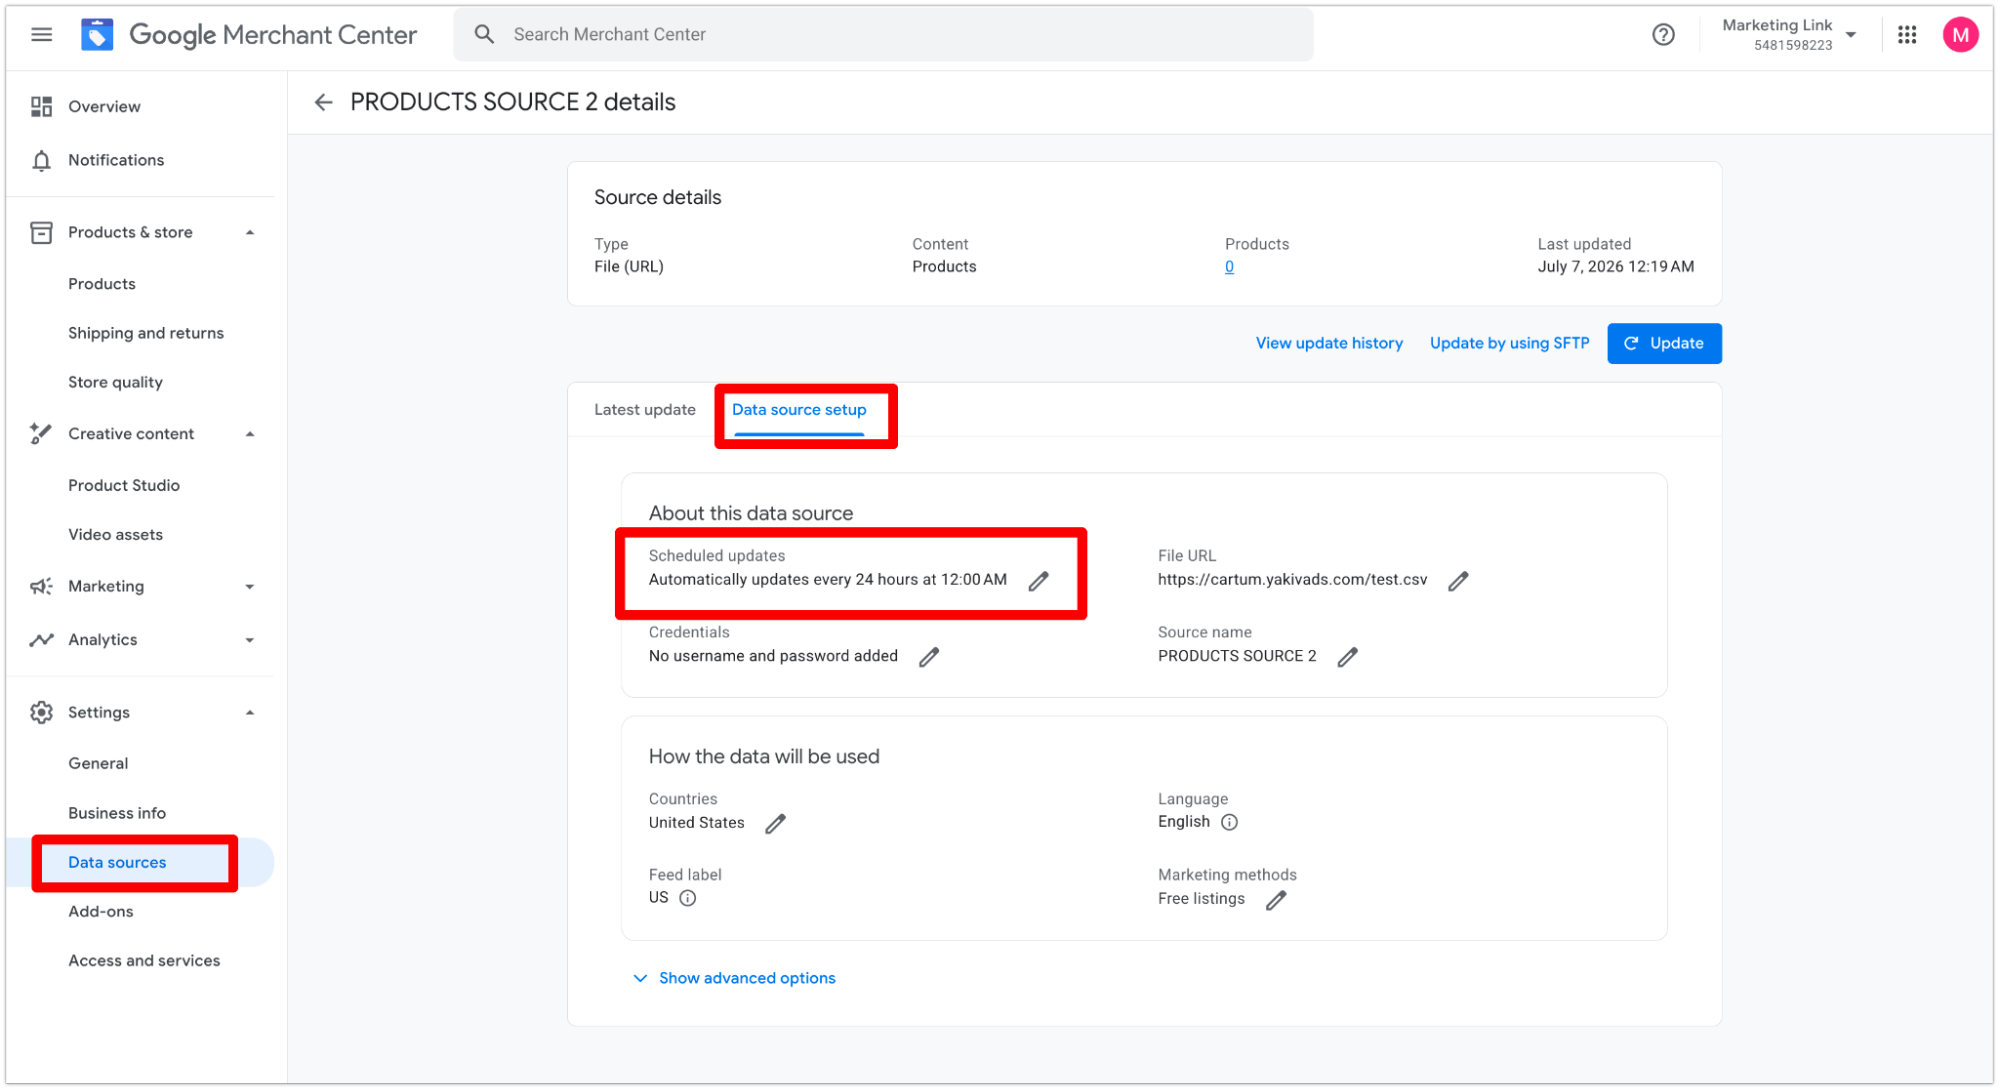Select the Data source setup tab
Screen dimensions: 1999x1090
click(x=799, y=410)
